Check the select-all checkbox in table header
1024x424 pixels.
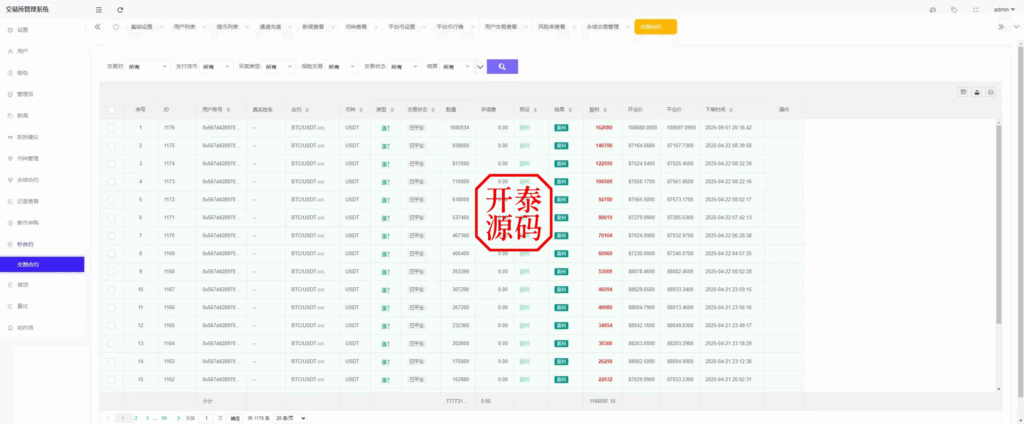pyautogui.click(x=111, y=109)
